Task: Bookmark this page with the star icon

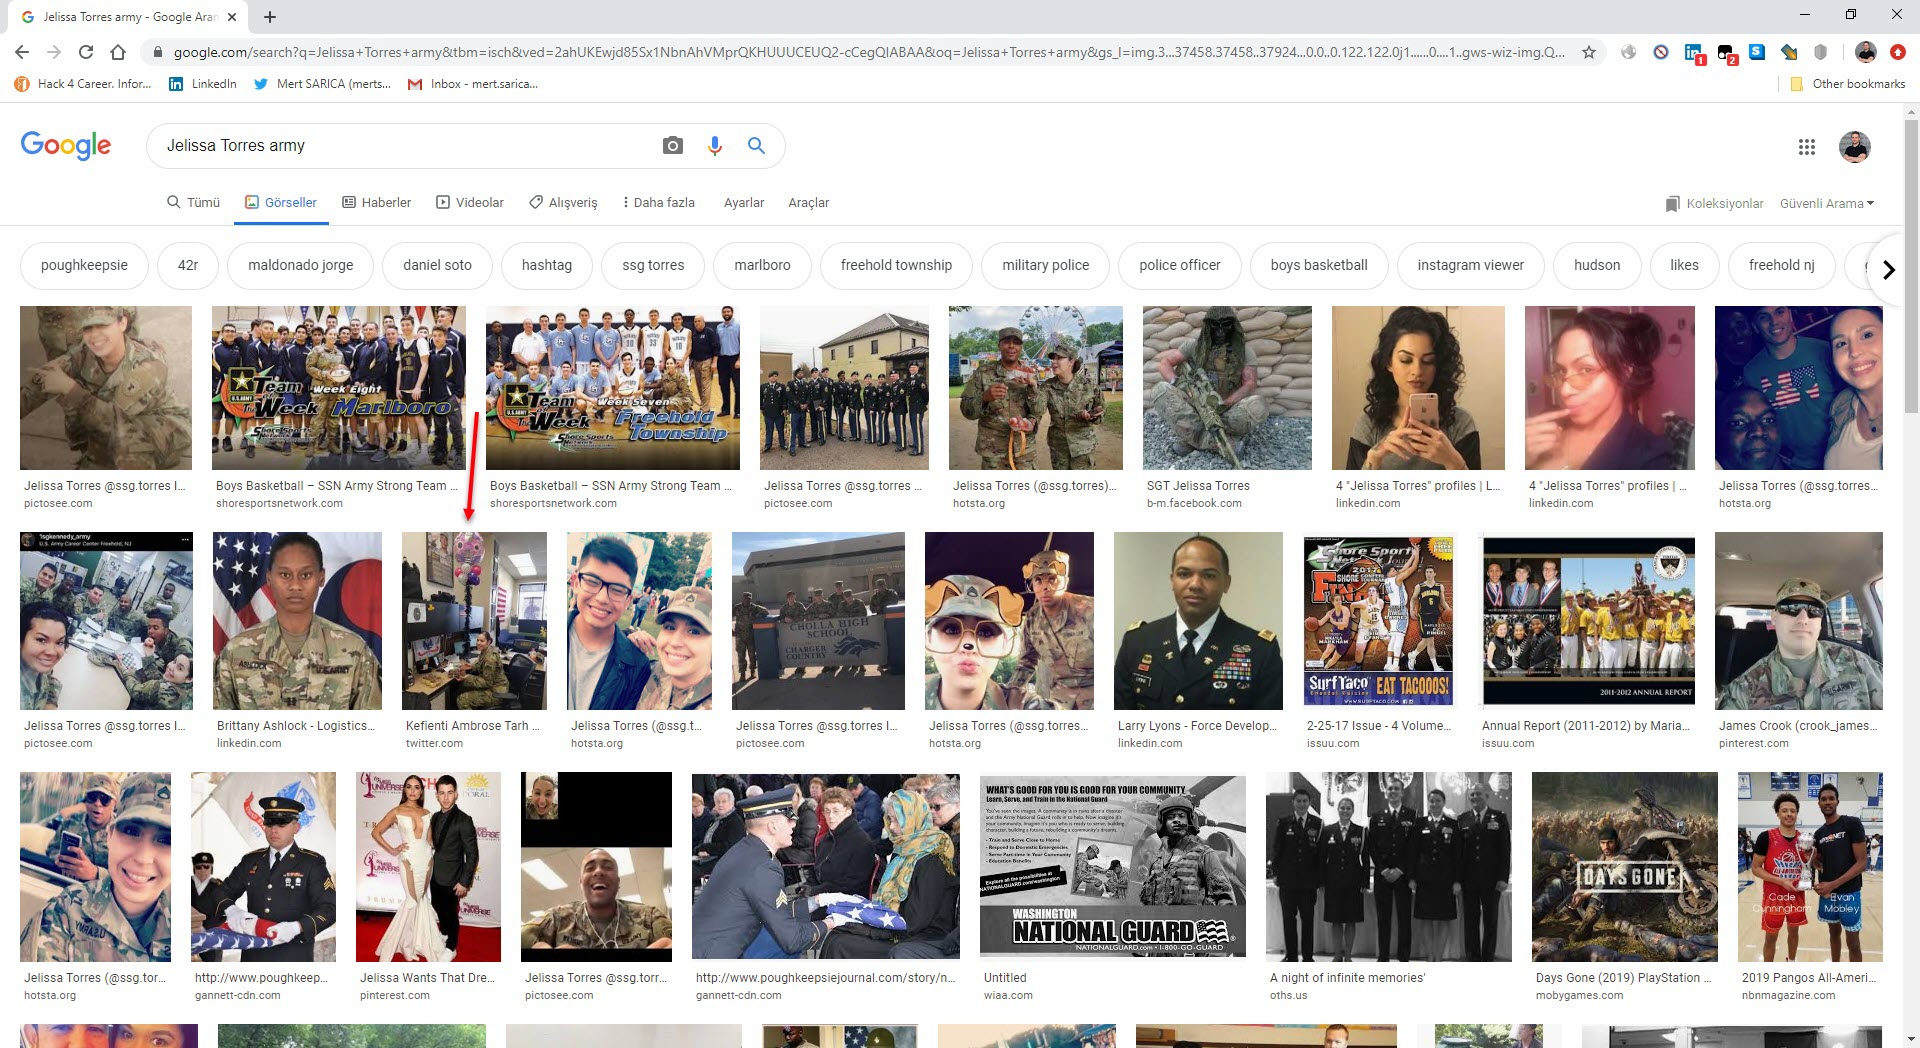Action: click(x=1588, y=52)
